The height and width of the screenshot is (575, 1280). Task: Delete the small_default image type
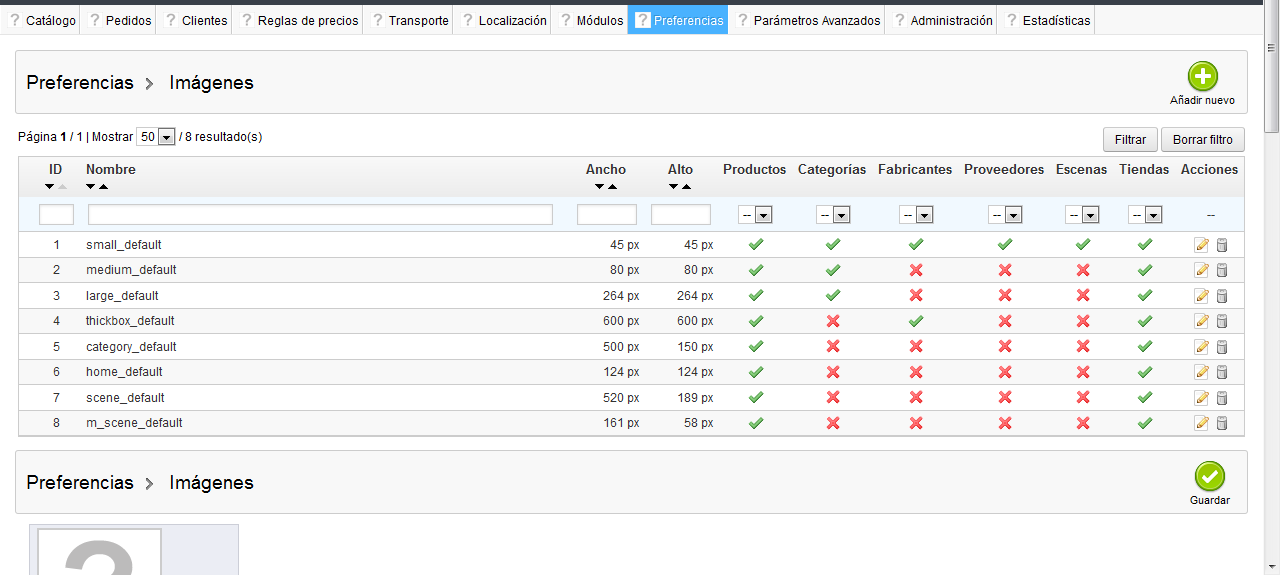pyautogui.click(x=1222, y=245)
